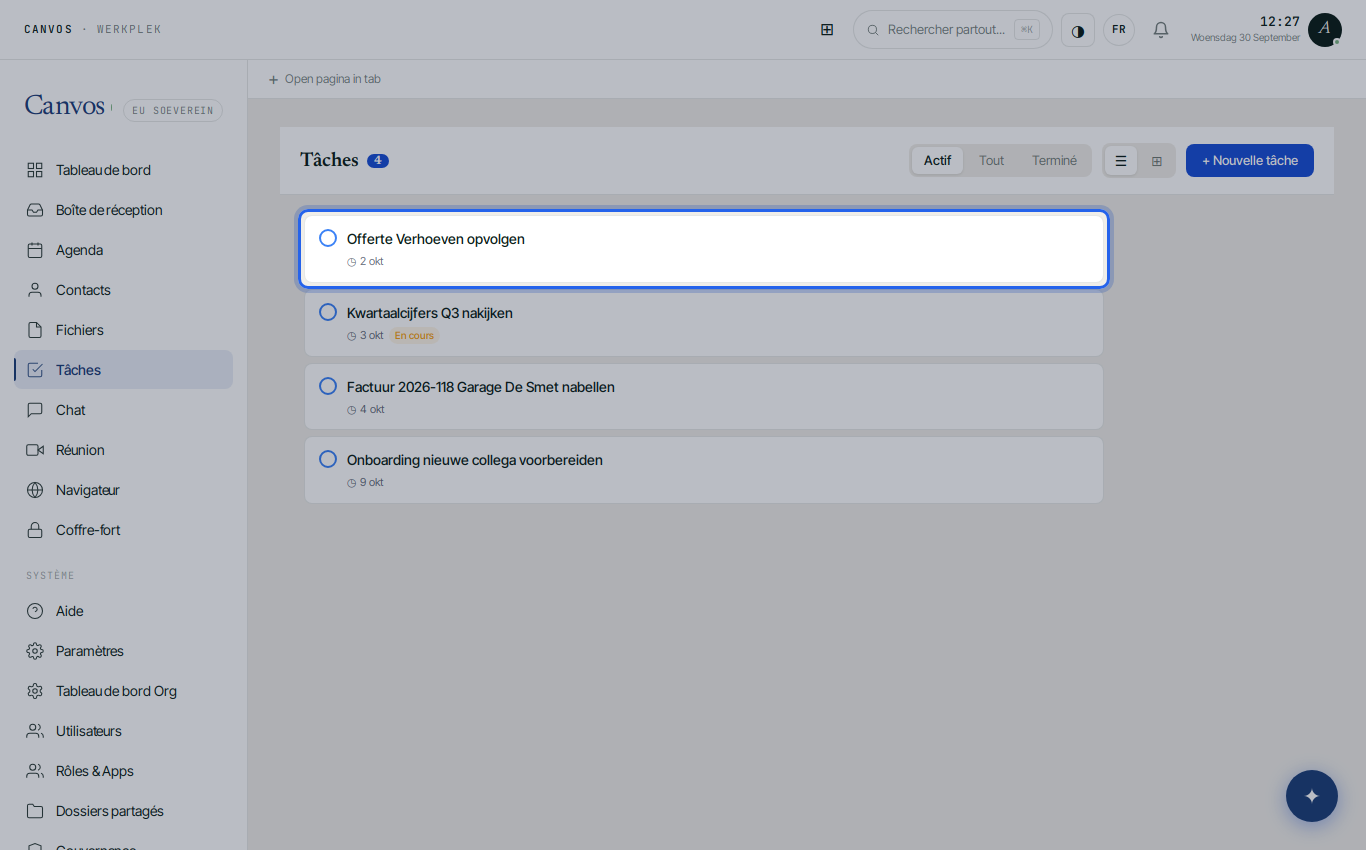Click the Fichiers document icon
The height and width of the screenshot is (850, 1366).
[35, 330]
